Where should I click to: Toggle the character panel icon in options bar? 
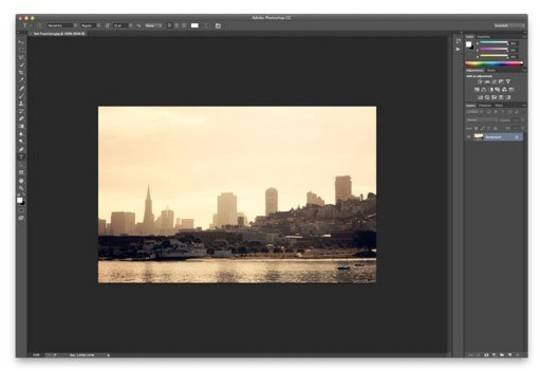point(218,25)
